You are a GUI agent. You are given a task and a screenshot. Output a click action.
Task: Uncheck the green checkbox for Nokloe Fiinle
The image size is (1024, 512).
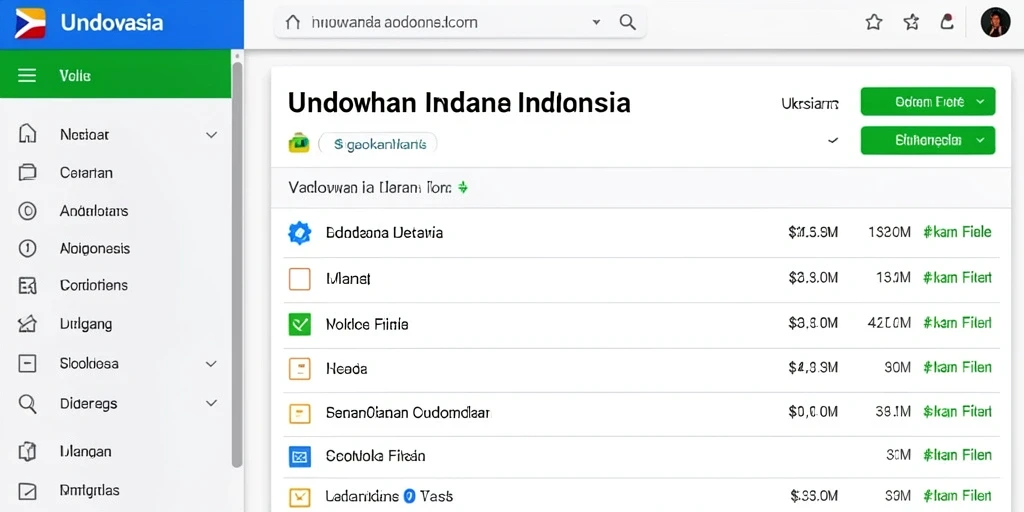pos(300,324)
